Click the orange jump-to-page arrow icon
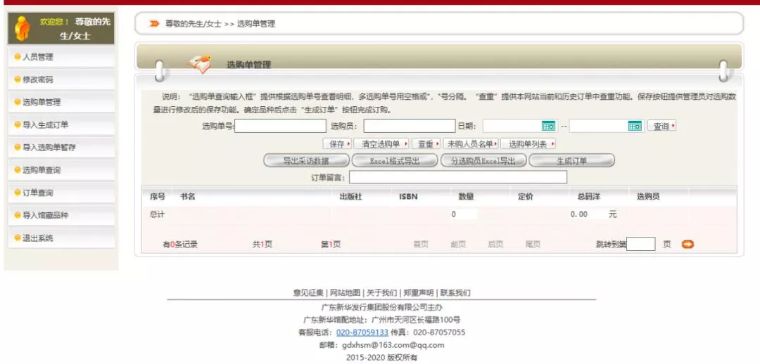The image size is (760, 364). pyautogui.click(x=688, y=244)
